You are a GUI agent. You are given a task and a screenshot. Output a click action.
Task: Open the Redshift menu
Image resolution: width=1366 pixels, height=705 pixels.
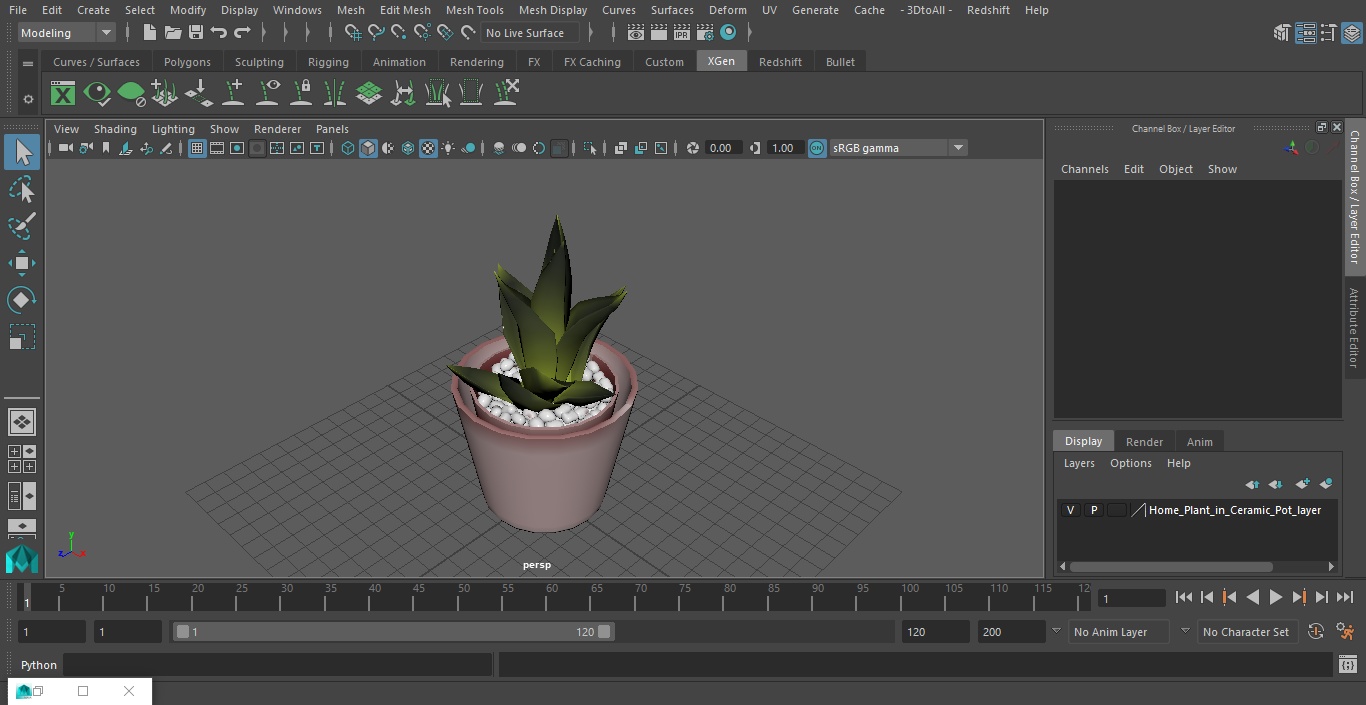coord(988,10)
